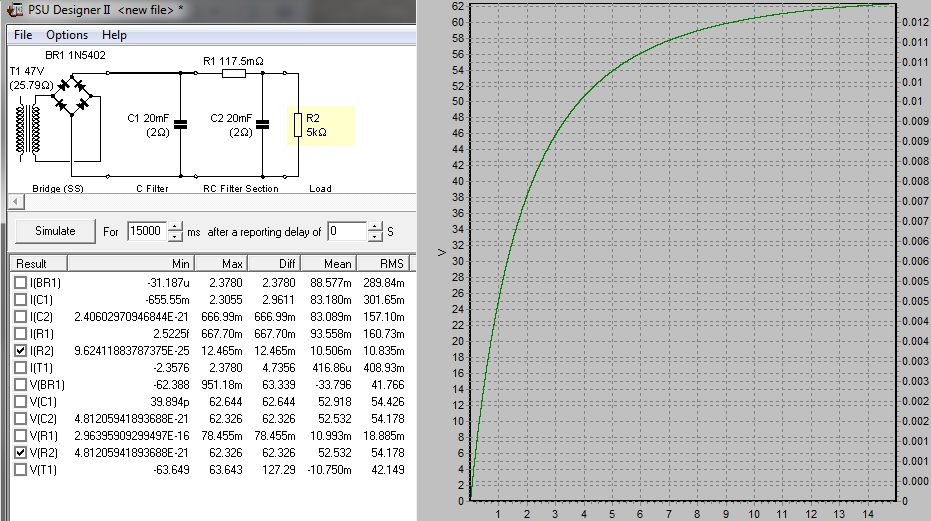Click the RMS column header
Screen dimensions: 931x521
pos(384,264)
